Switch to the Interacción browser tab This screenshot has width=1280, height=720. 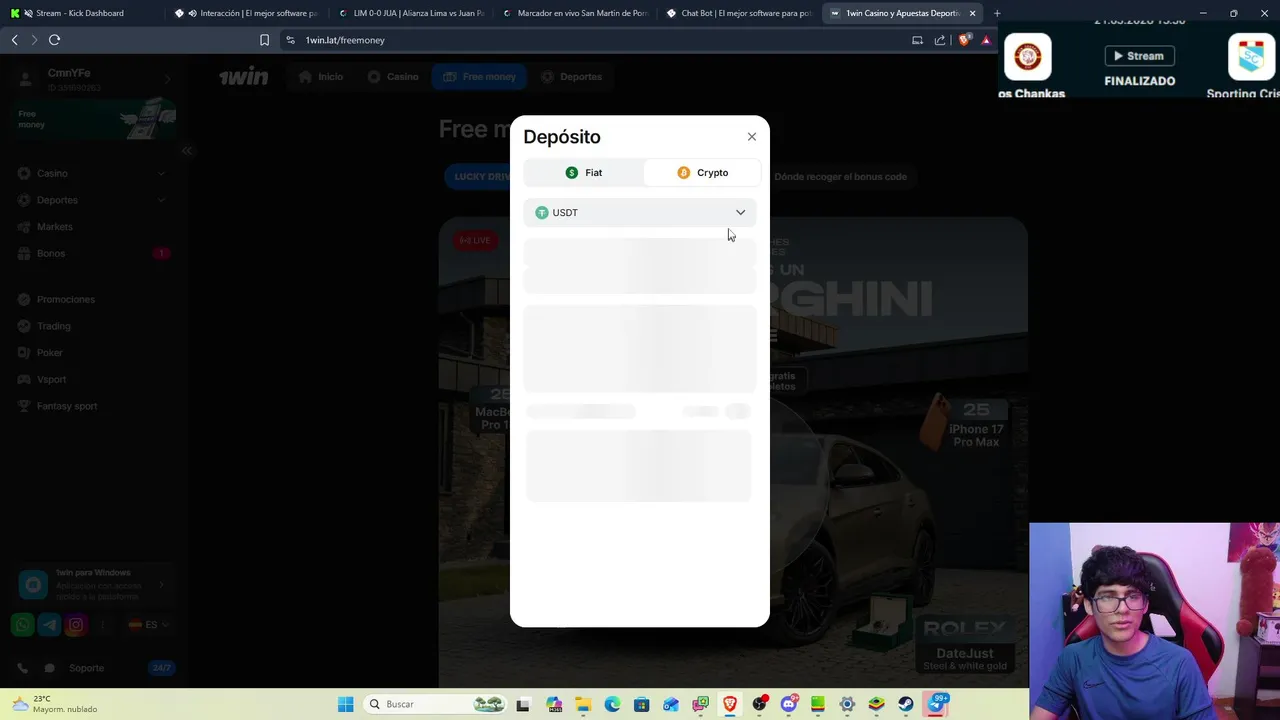coord(250,13)
